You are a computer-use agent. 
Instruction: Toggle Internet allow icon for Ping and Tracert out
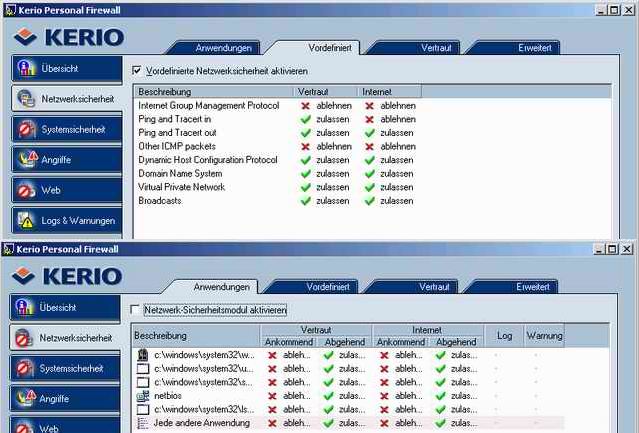370,133
